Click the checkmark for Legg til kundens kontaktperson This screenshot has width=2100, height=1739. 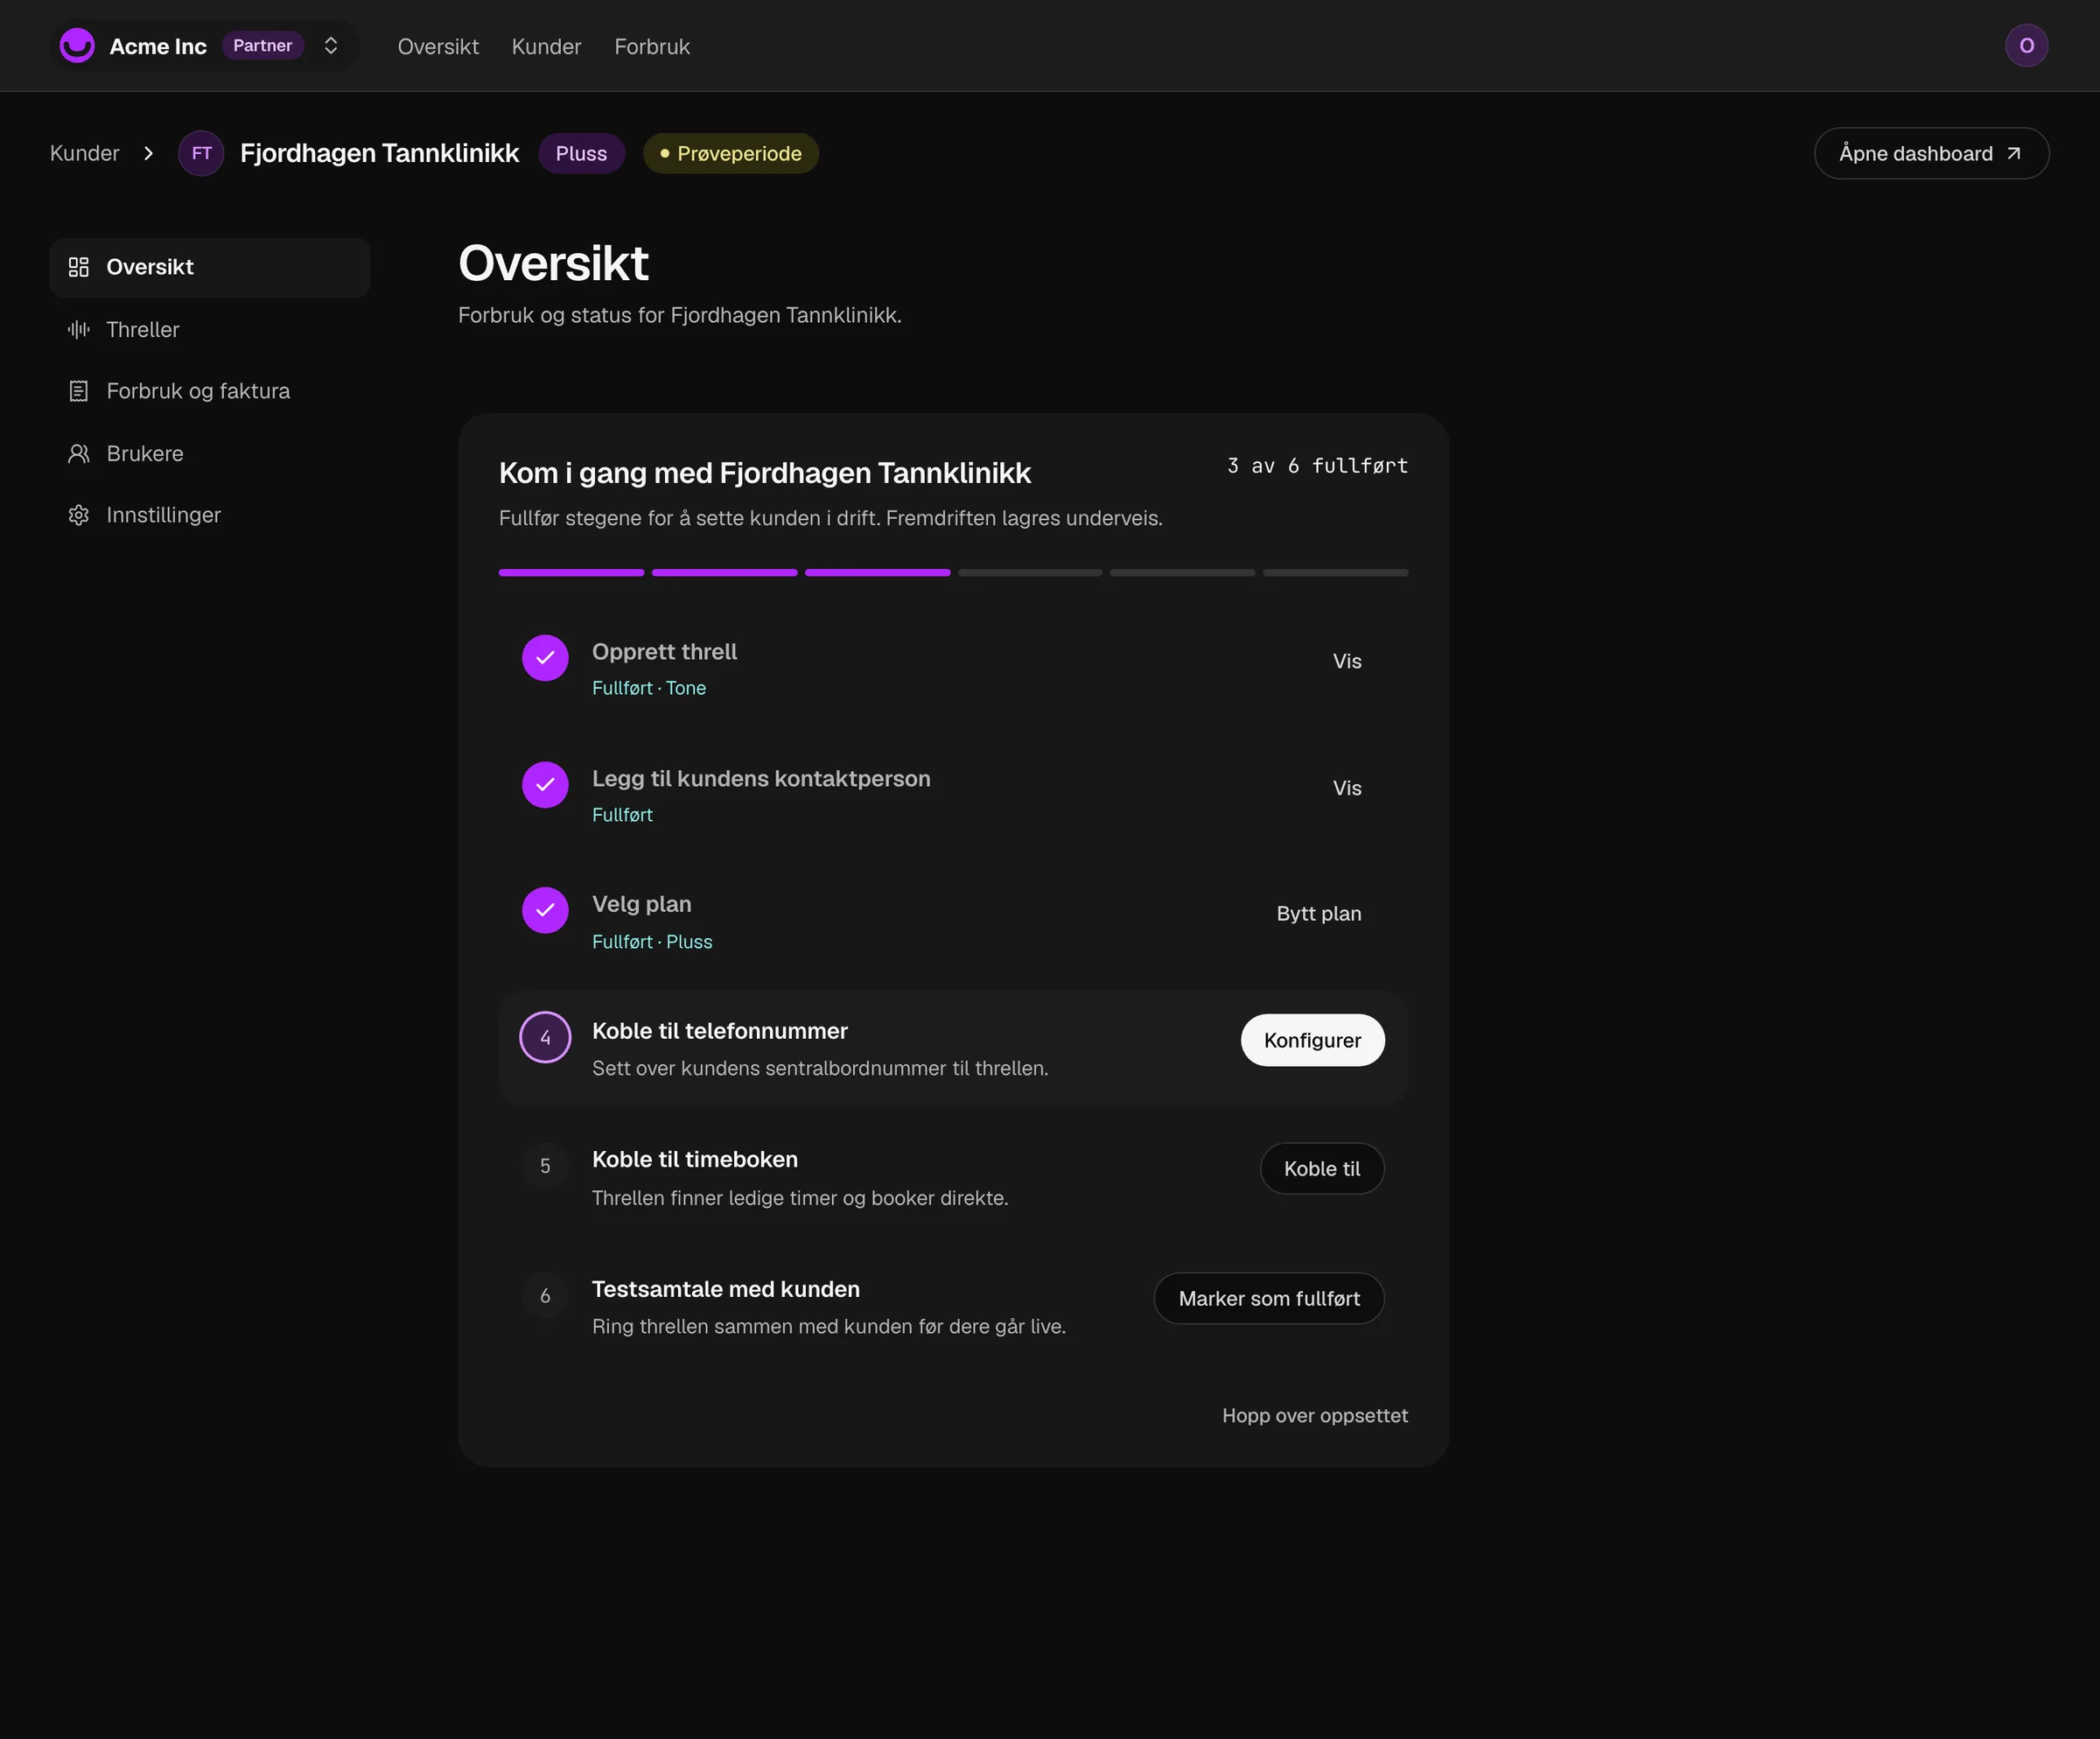[x=545, y=785]
